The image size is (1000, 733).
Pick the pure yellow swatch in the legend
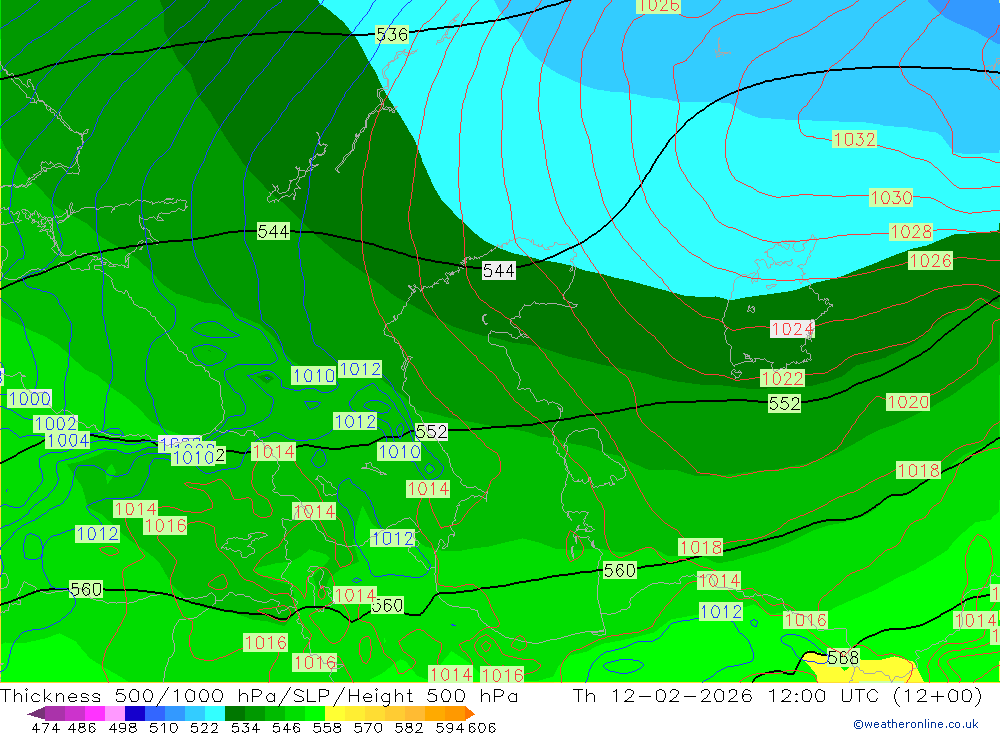coord(335,713)
